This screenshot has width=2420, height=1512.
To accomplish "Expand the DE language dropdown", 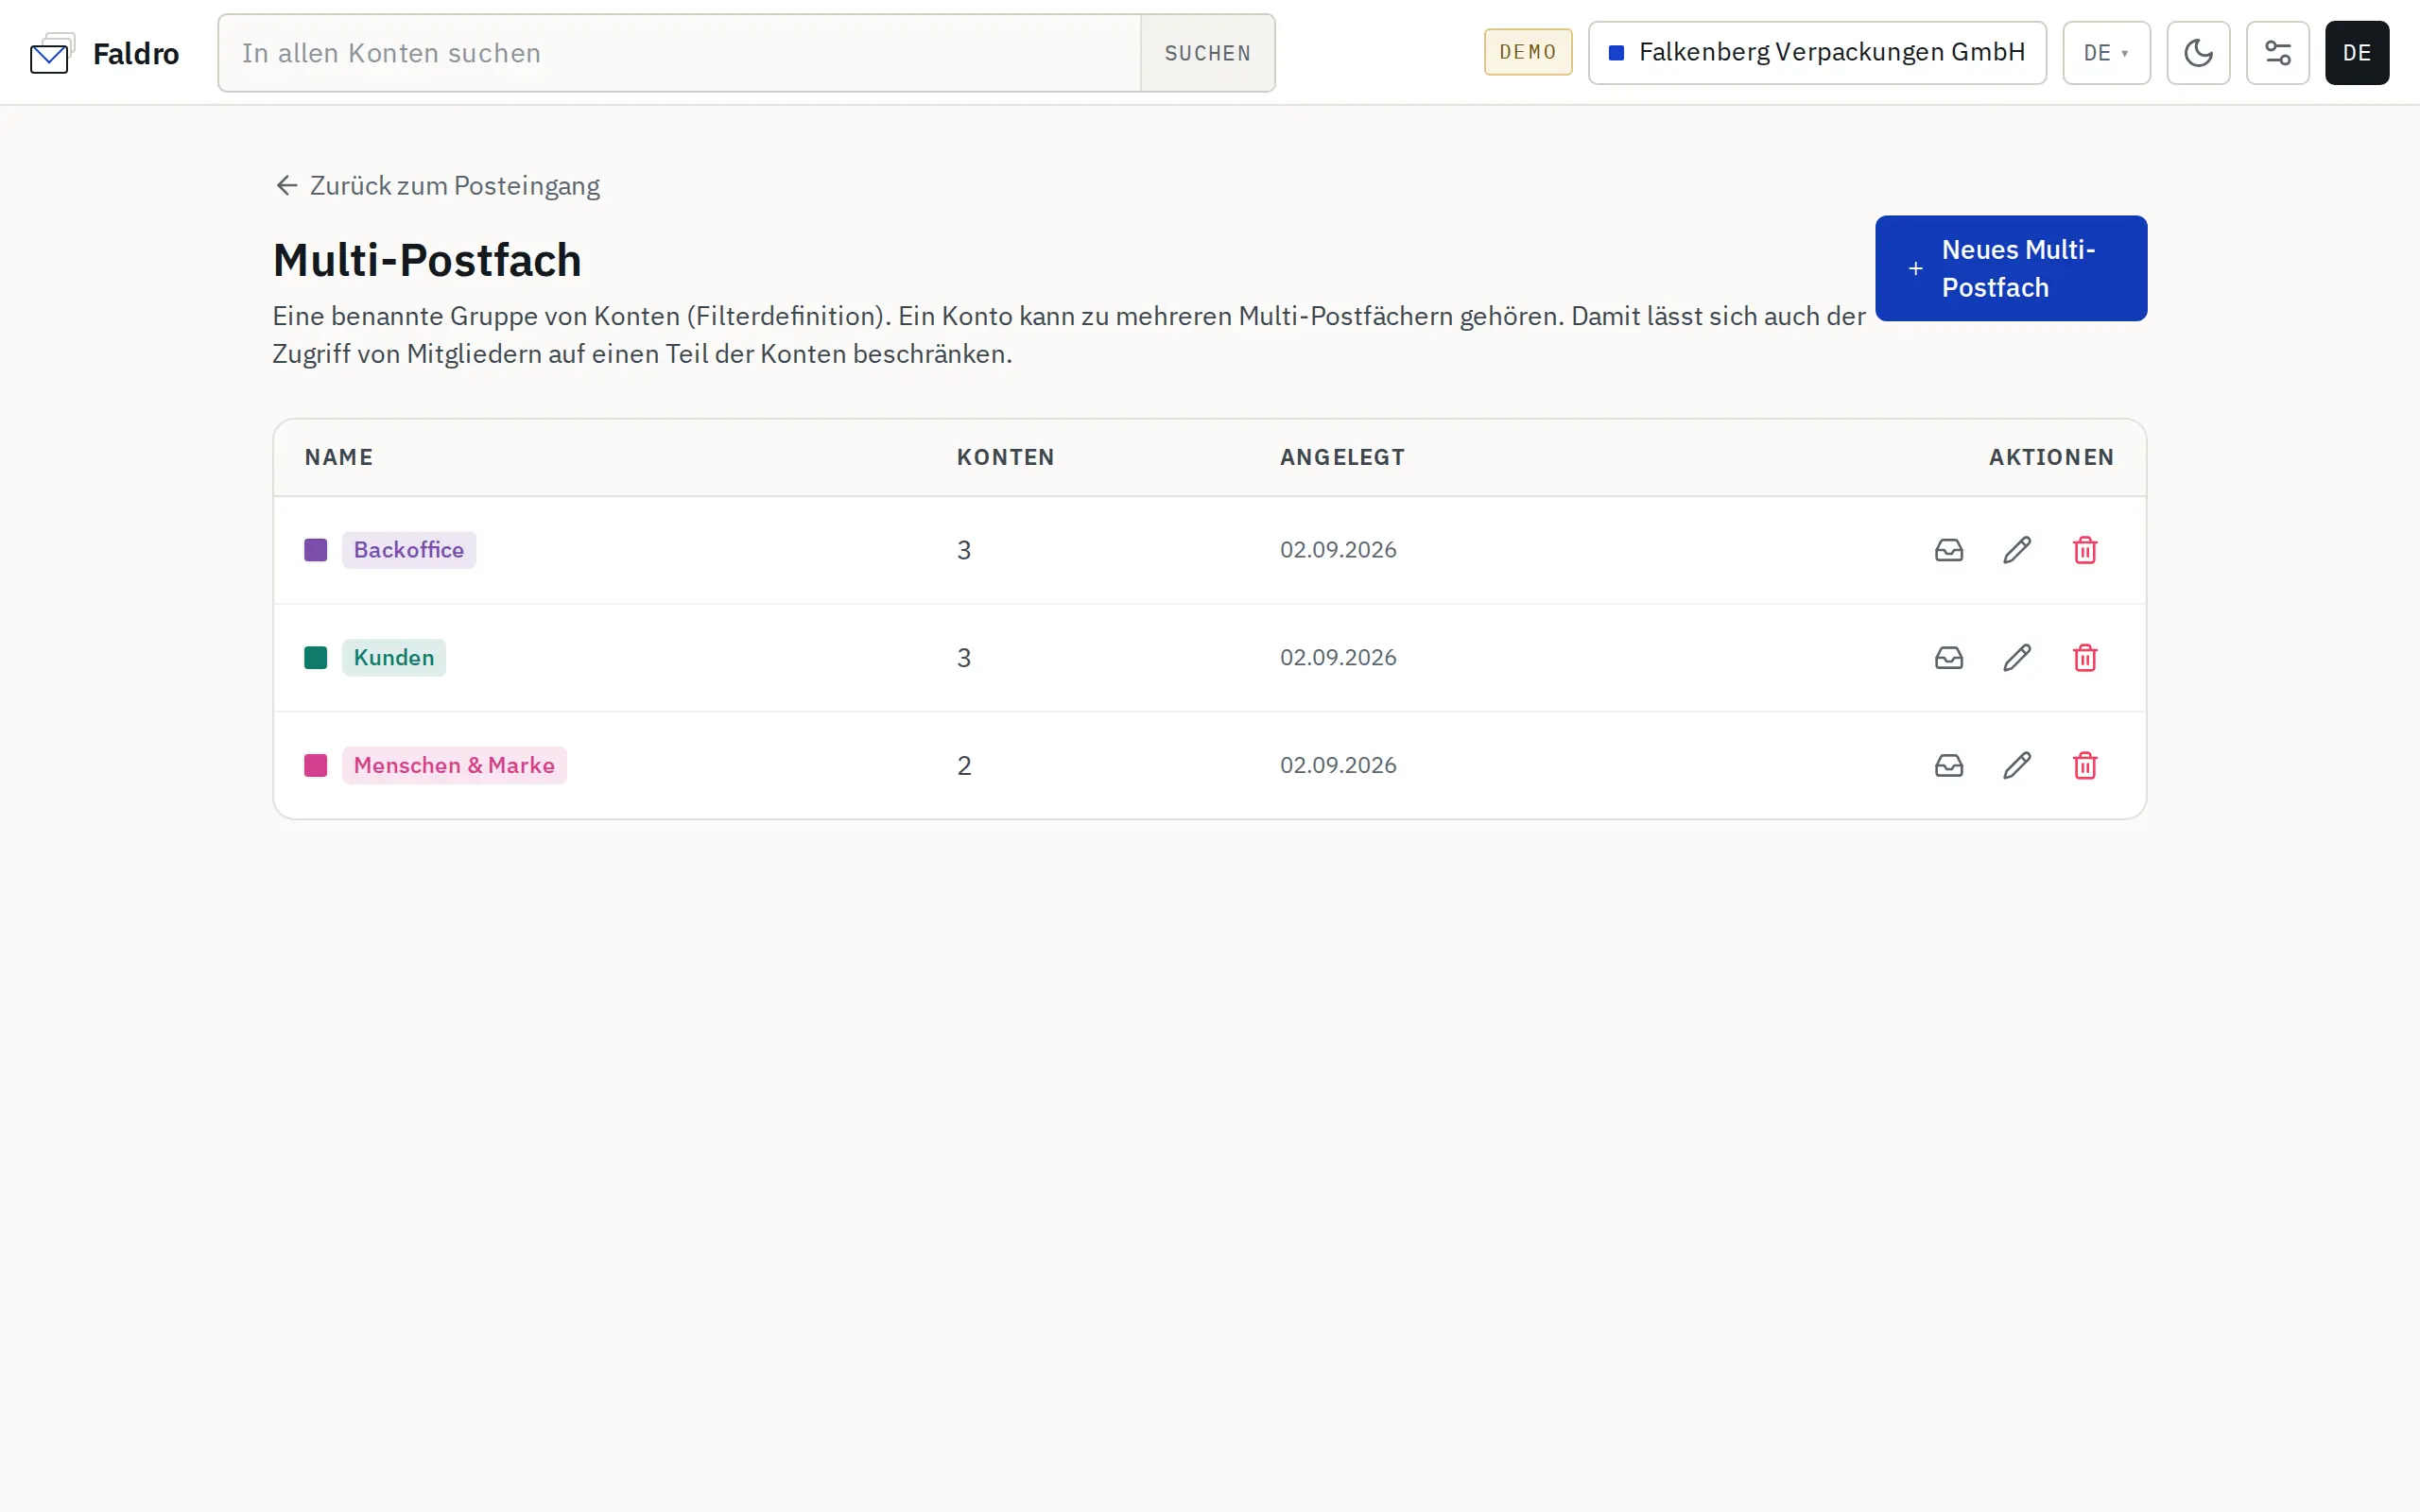I will pyautogui.click(x=2106, y=53).
